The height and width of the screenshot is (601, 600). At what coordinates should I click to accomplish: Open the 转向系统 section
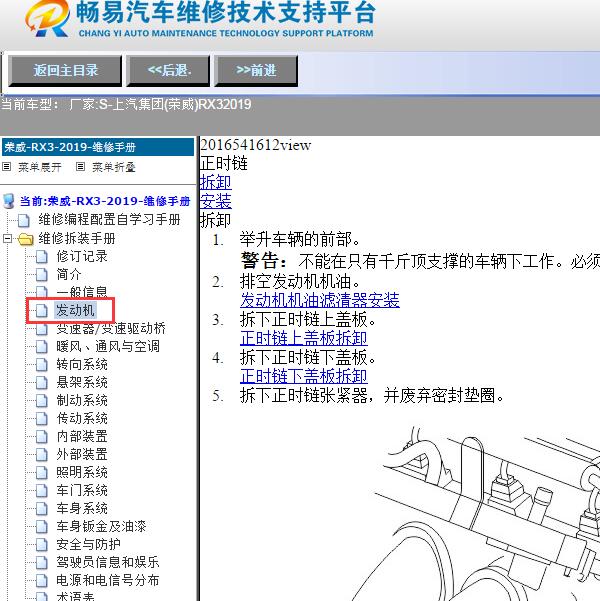coord(82,364)
